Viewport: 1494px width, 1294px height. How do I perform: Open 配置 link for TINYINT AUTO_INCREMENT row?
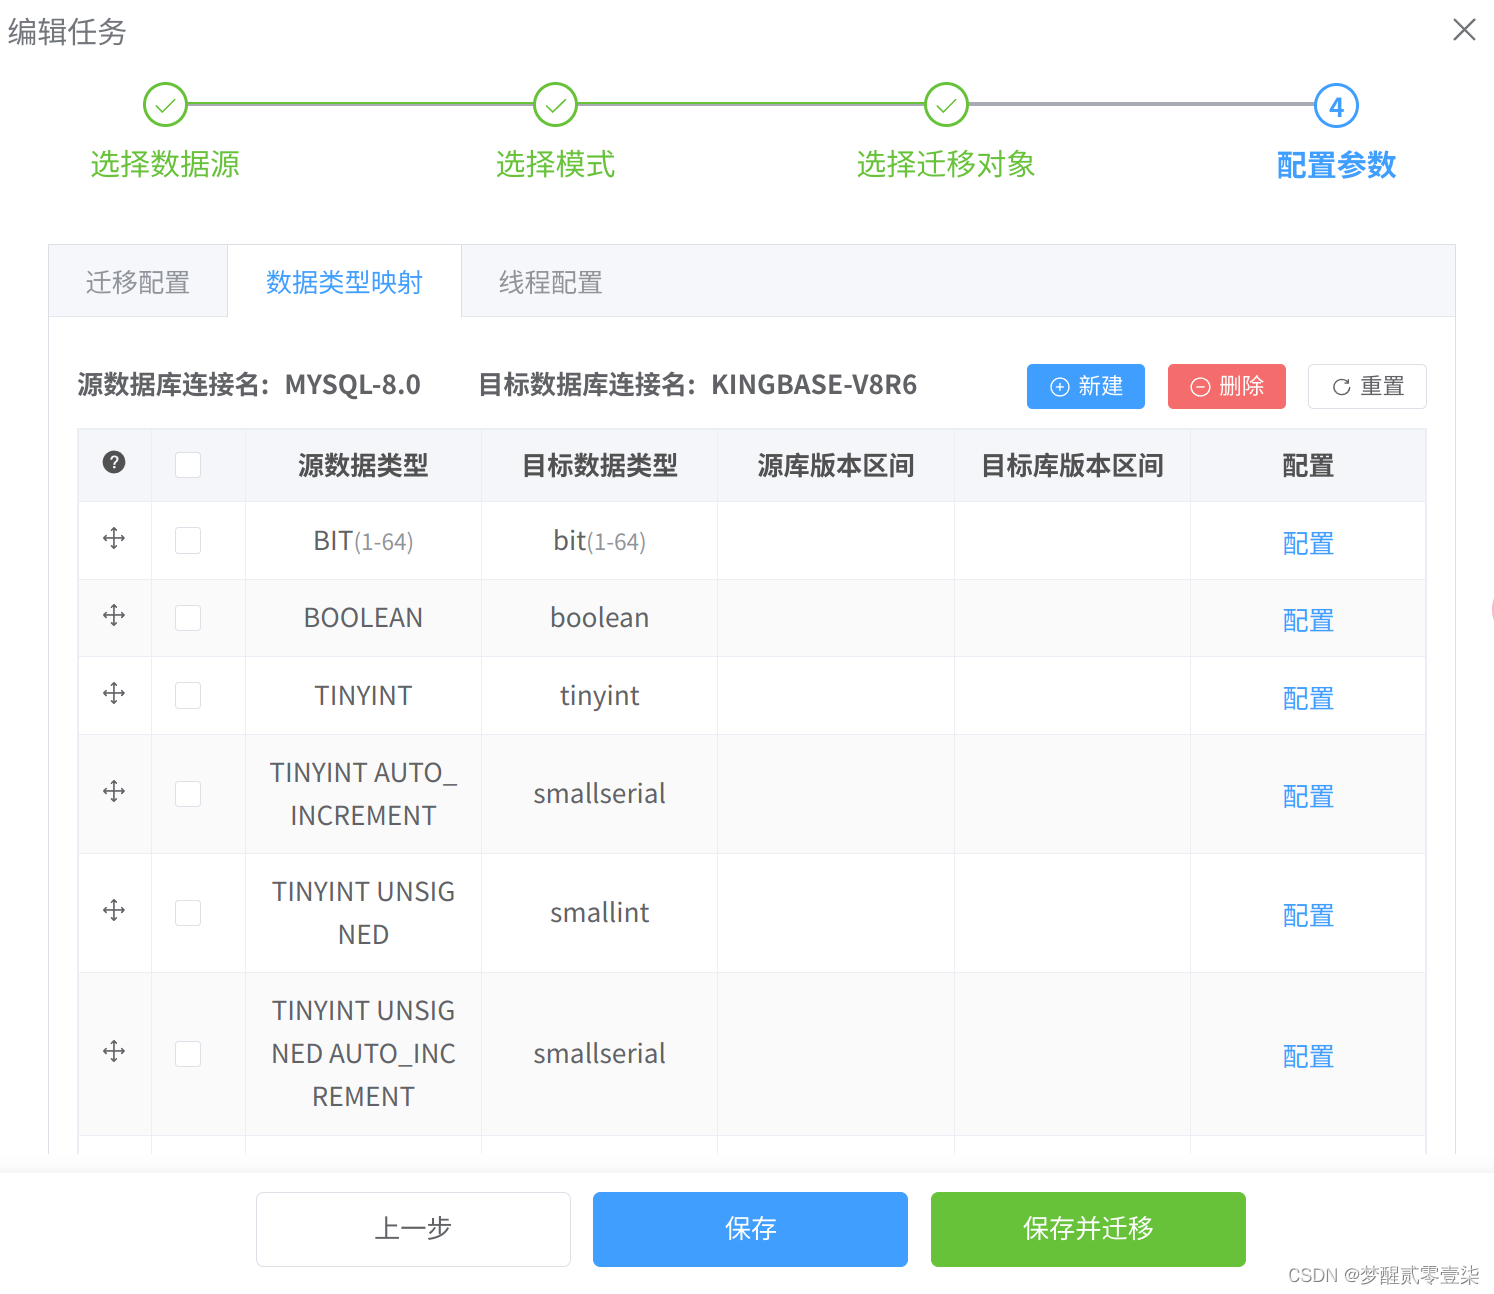point(1308,796)
